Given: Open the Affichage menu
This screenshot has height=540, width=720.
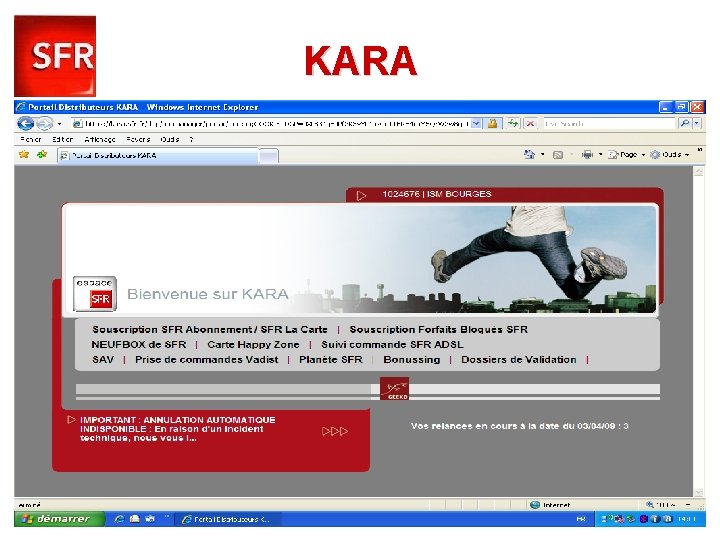Looking at the screenshot, I should point(100,139).
